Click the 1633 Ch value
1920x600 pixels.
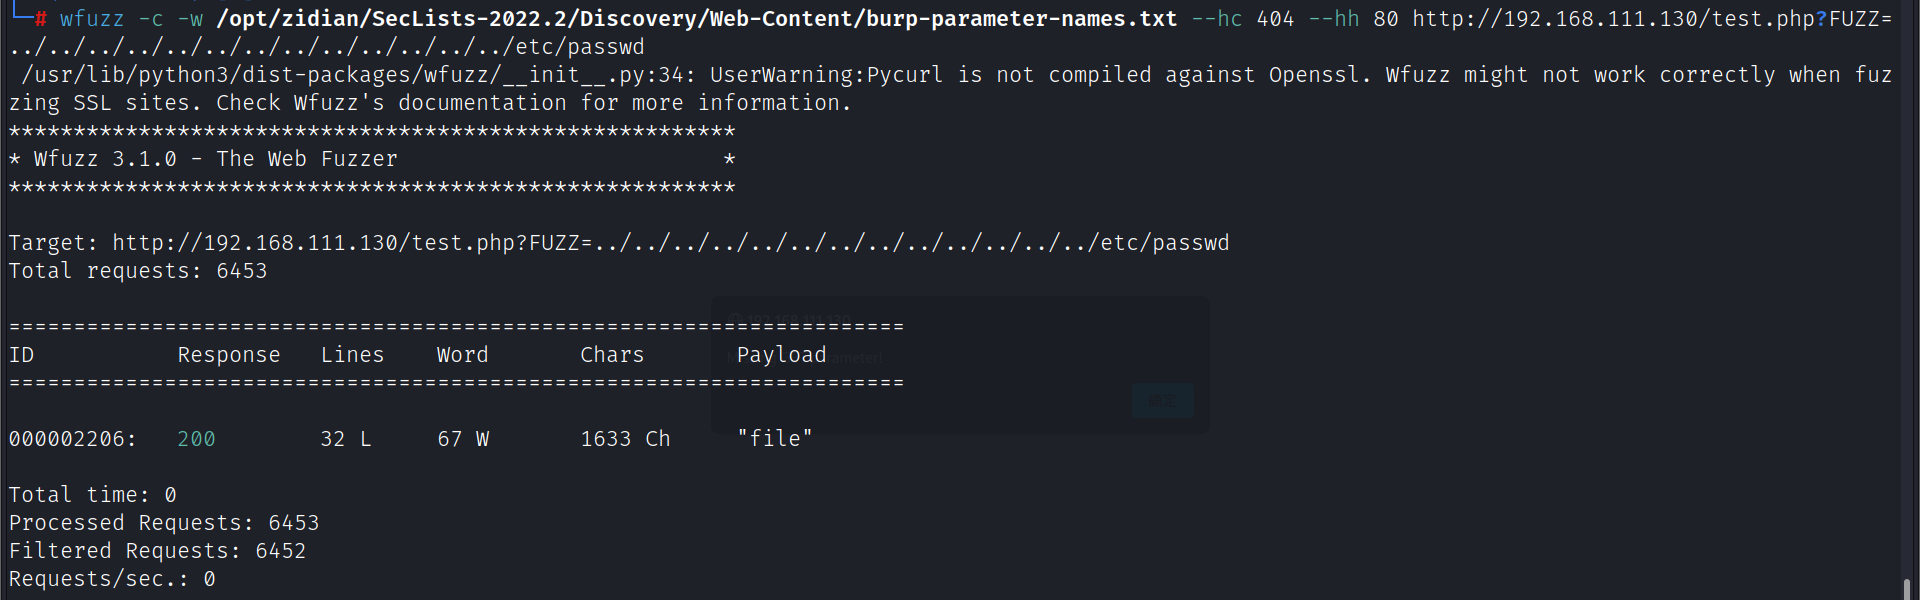click(x=625, y=439)
